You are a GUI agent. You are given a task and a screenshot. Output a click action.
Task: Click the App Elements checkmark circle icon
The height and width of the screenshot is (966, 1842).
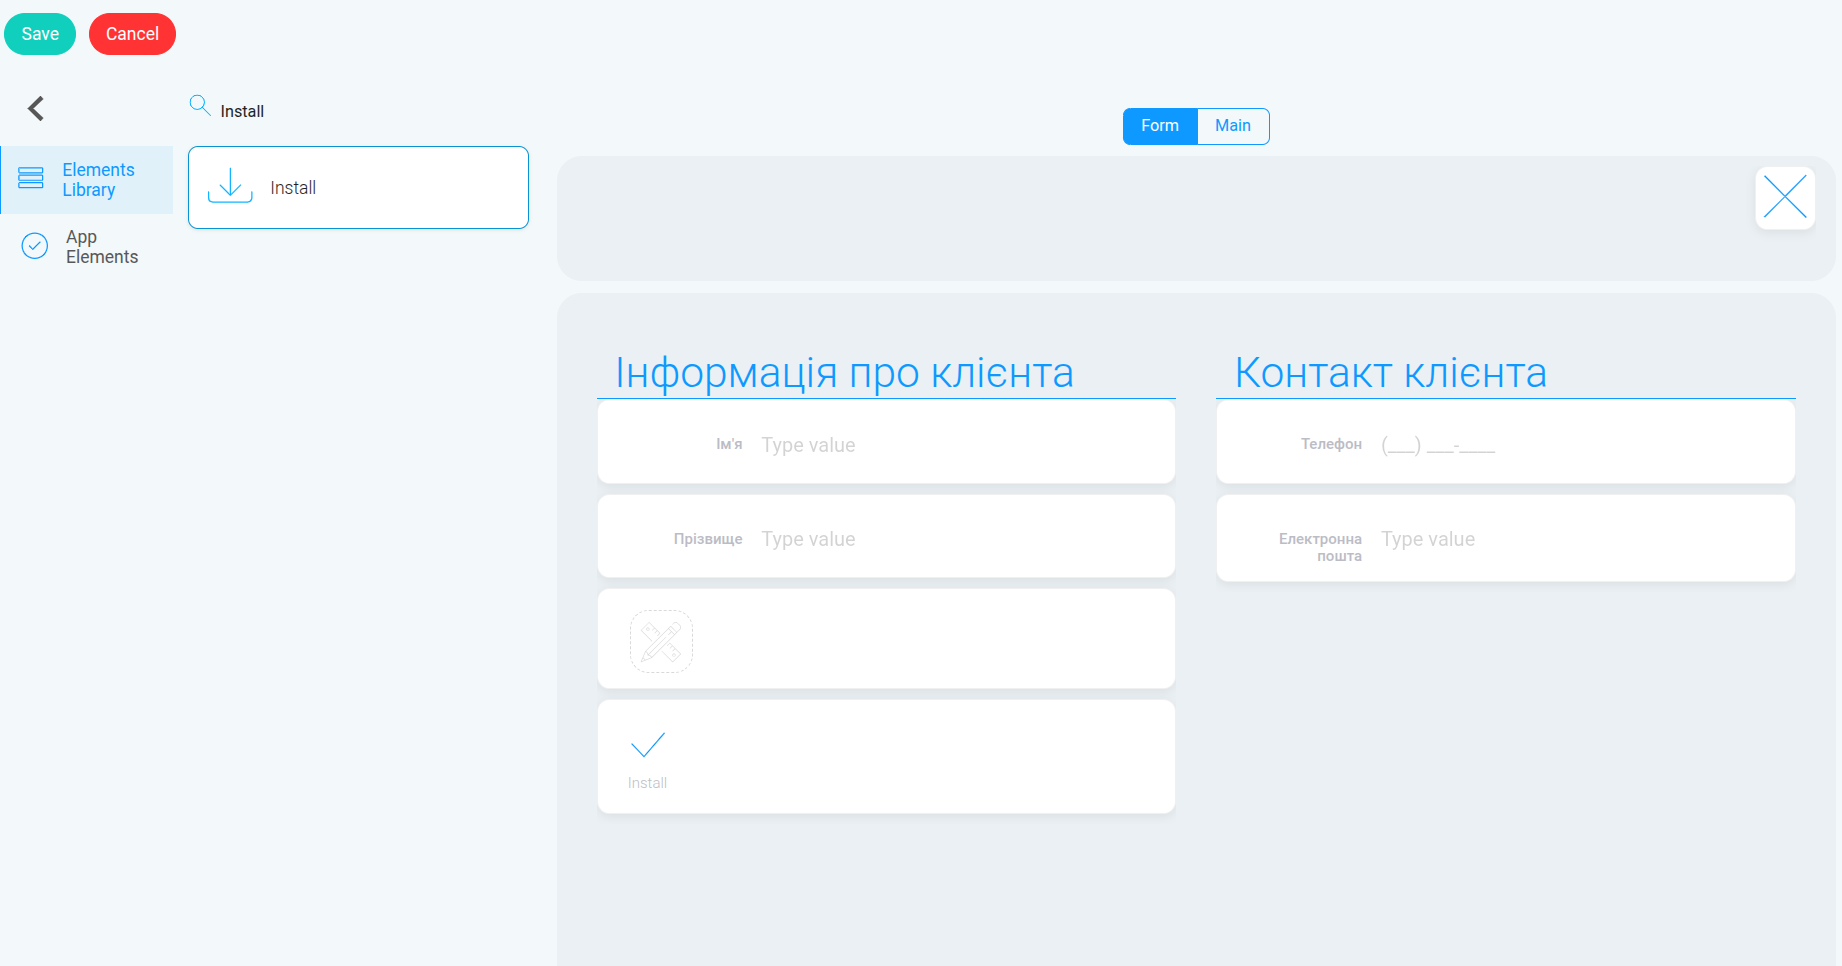point(35,246)
